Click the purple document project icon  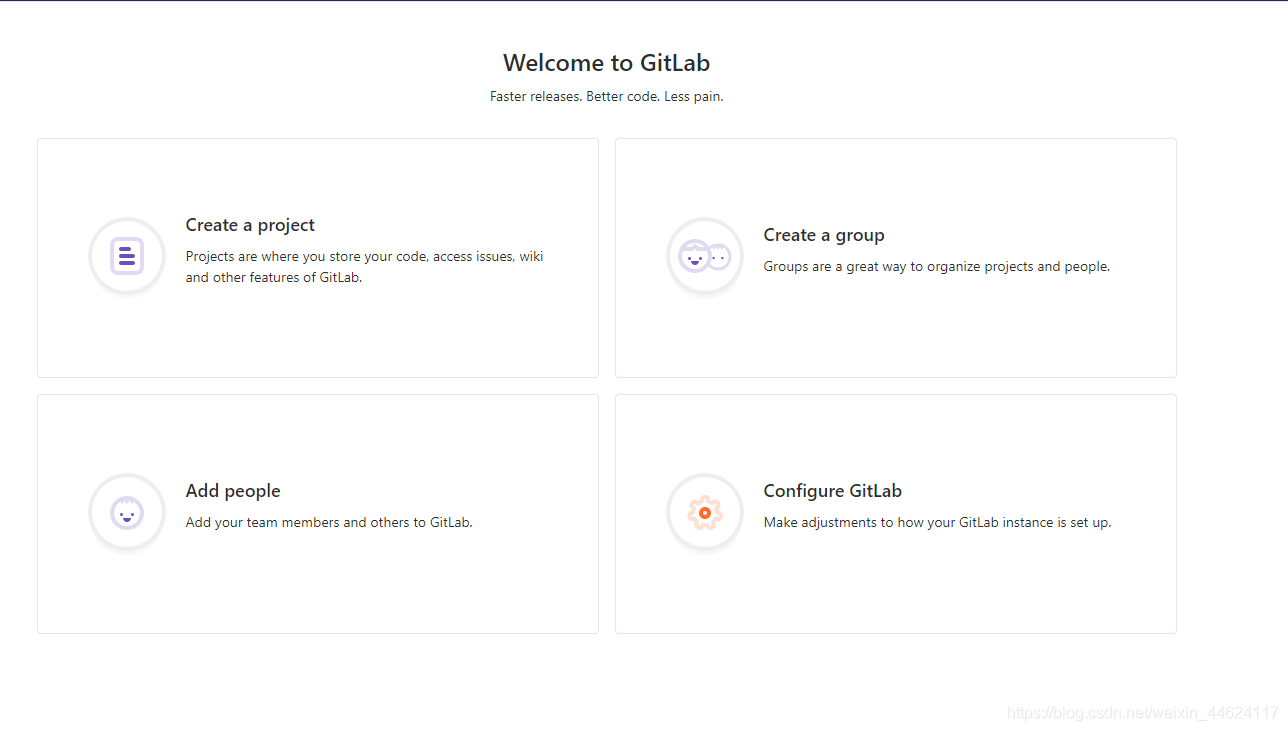pyautogui.click(x=127, y=256)
